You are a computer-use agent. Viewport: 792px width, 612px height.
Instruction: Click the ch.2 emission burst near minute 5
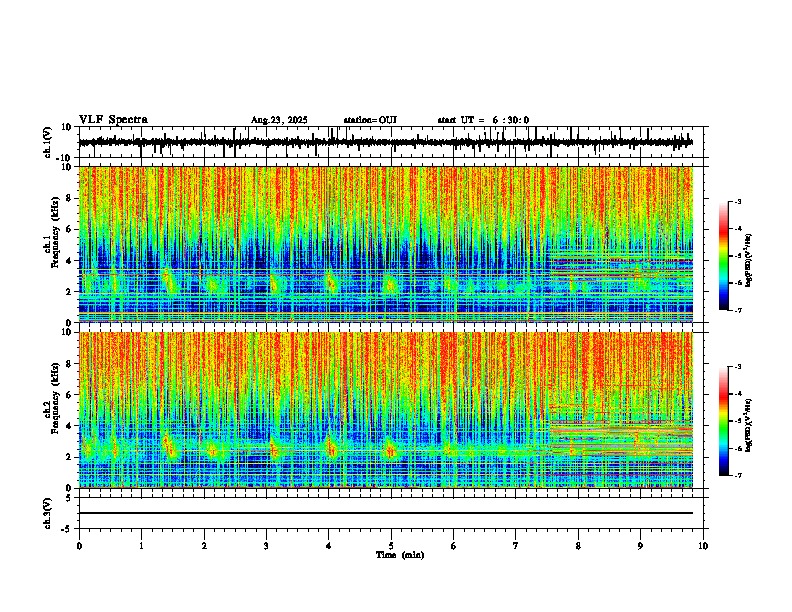[390, 449]
